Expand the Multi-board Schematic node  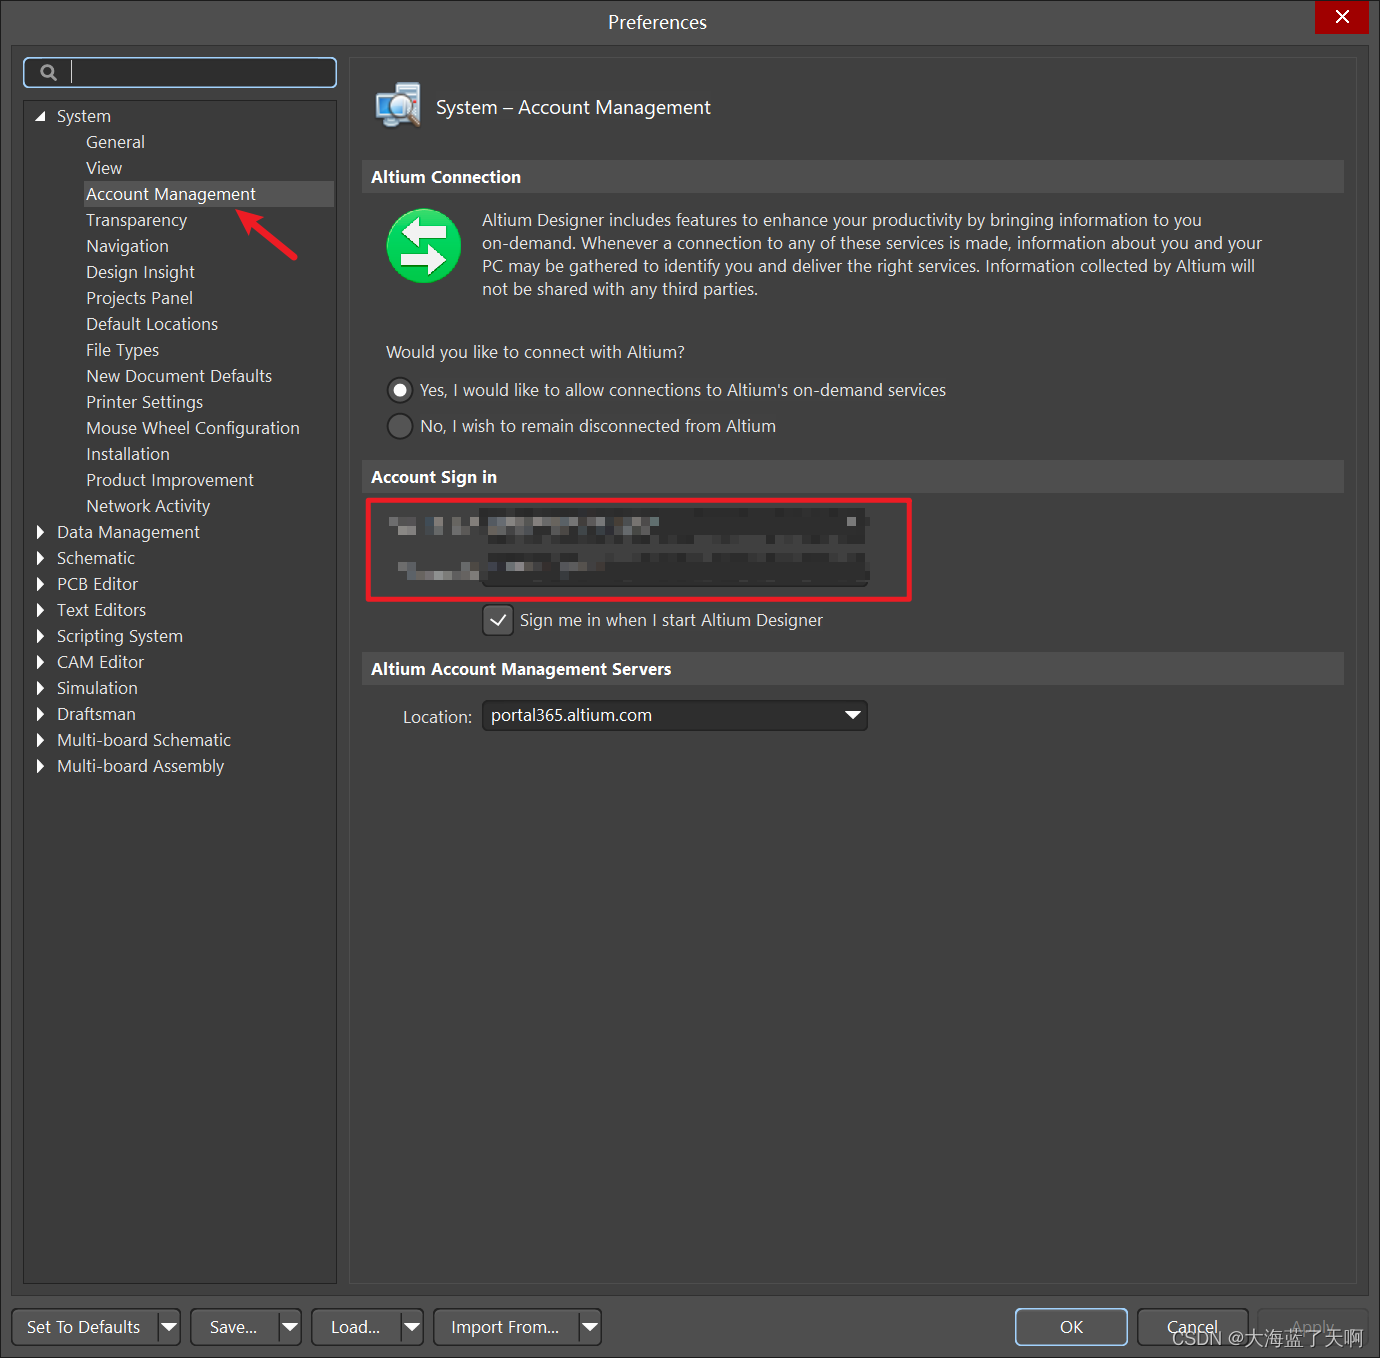(40, 740)
